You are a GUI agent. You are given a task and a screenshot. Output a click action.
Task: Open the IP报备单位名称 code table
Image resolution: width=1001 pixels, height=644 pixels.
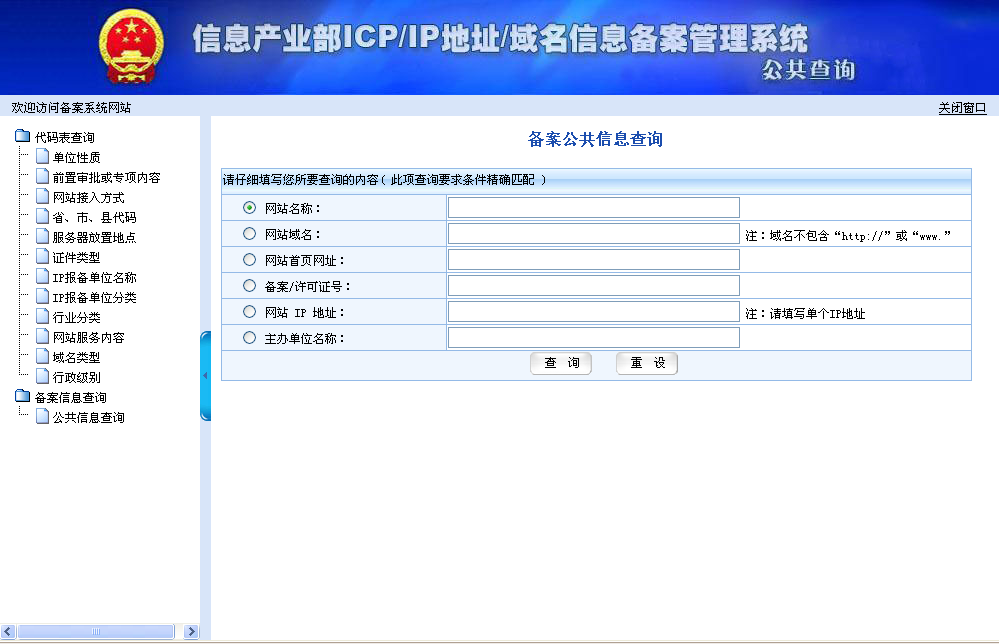pyautogui.click(x=94, y=277)
